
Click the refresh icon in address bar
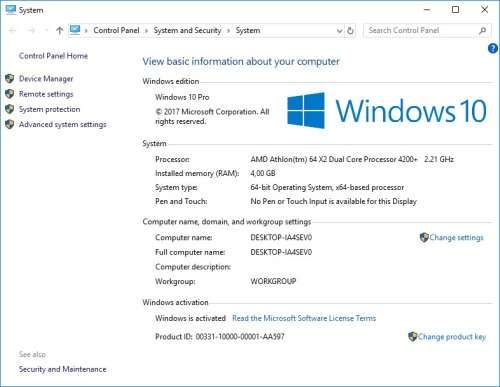(350, 31)
